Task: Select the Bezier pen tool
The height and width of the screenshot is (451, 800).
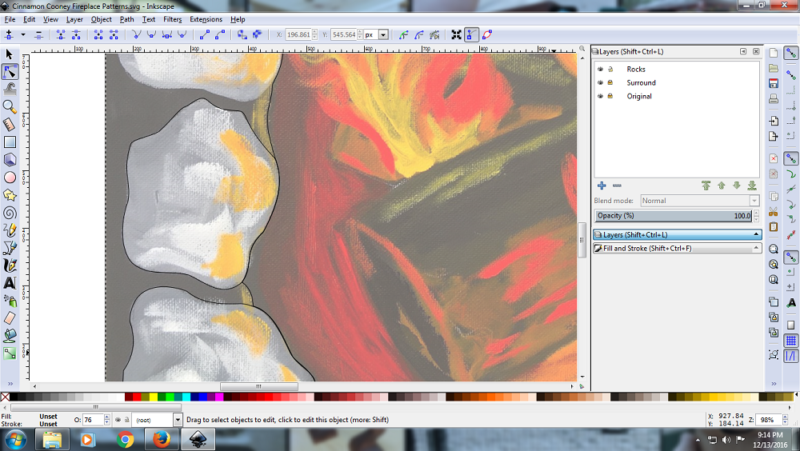Action: 9,247
